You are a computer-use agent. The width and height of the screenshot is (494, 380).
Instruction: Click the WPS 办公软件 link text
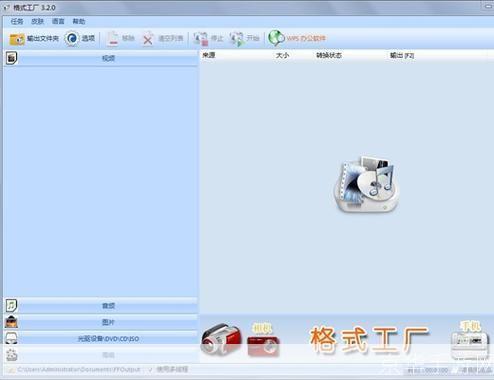pos(306,39)
